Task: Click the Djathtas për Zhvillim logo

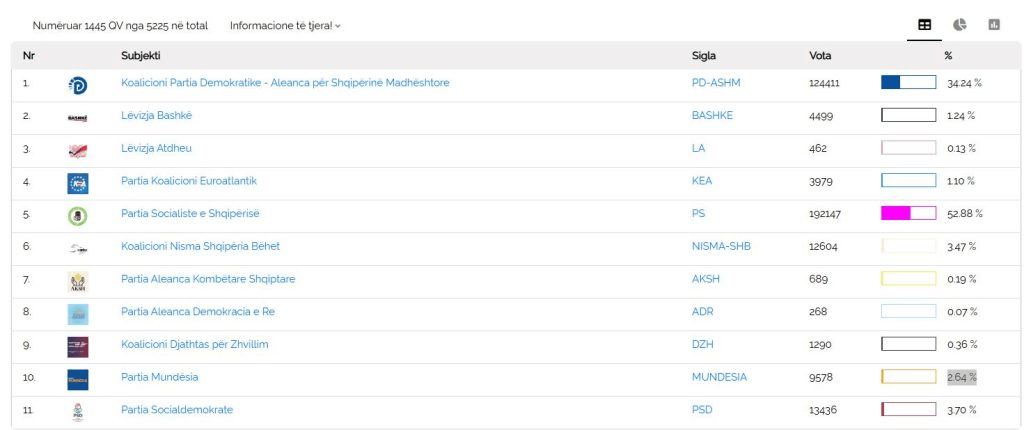Action: tap(77, 346)
